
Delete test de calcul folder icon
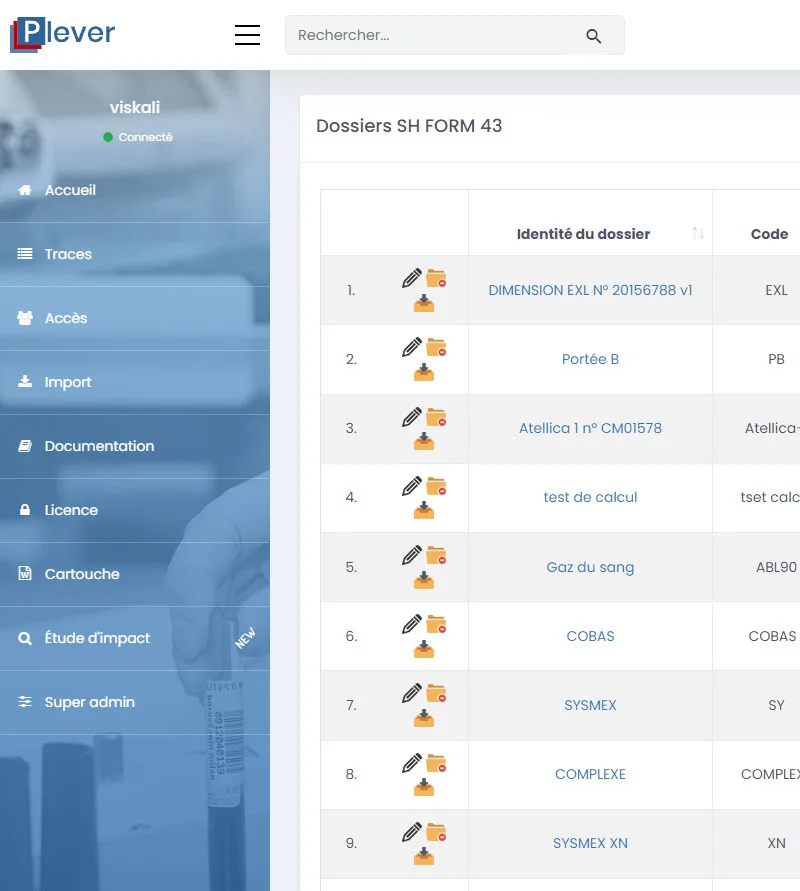tap(436, 486)
